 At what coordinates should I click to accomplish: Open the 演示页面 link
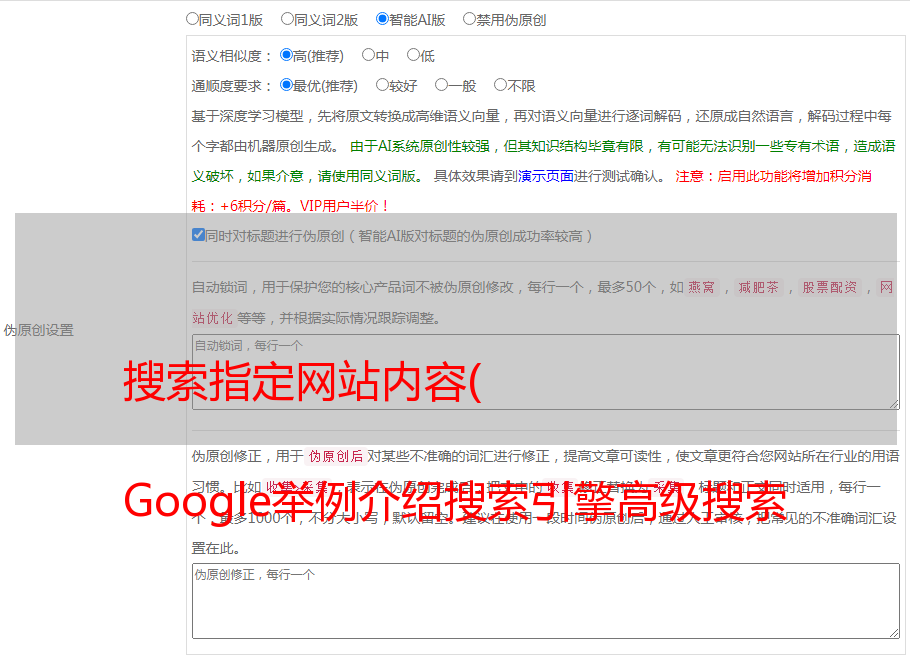tap(546, 176)
